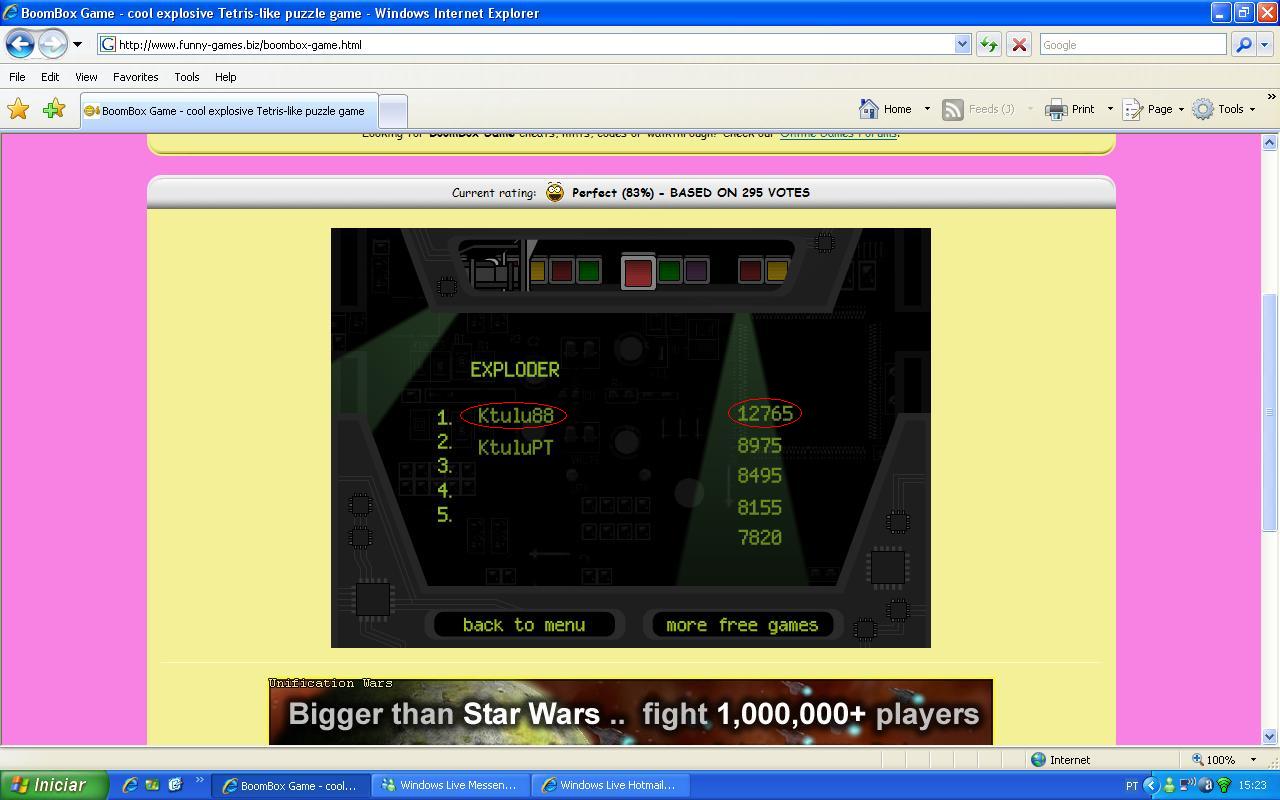Click the red Stop loading button

(x=1018, y=44)
